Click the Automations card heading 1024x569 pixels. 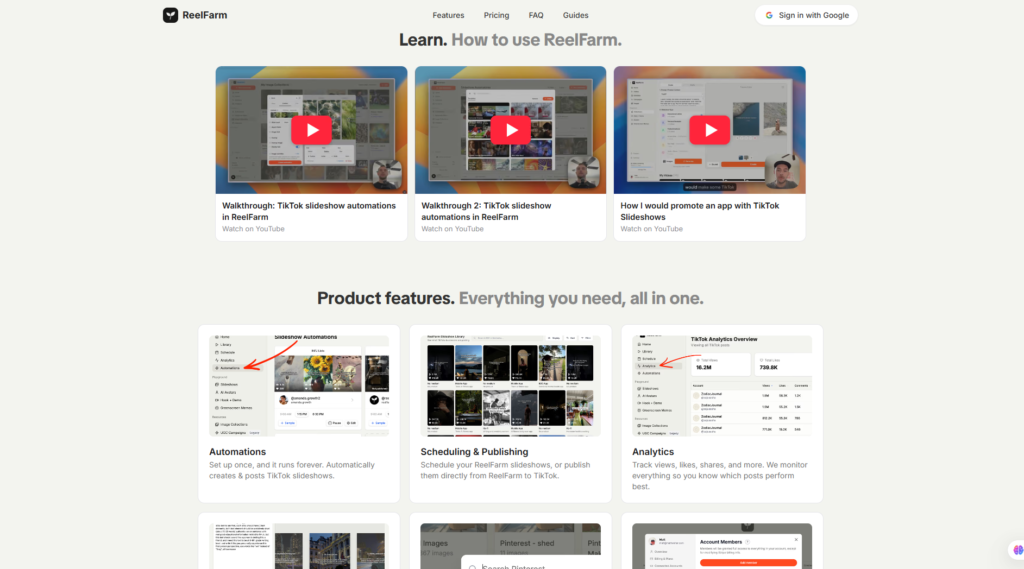[237, 451]
